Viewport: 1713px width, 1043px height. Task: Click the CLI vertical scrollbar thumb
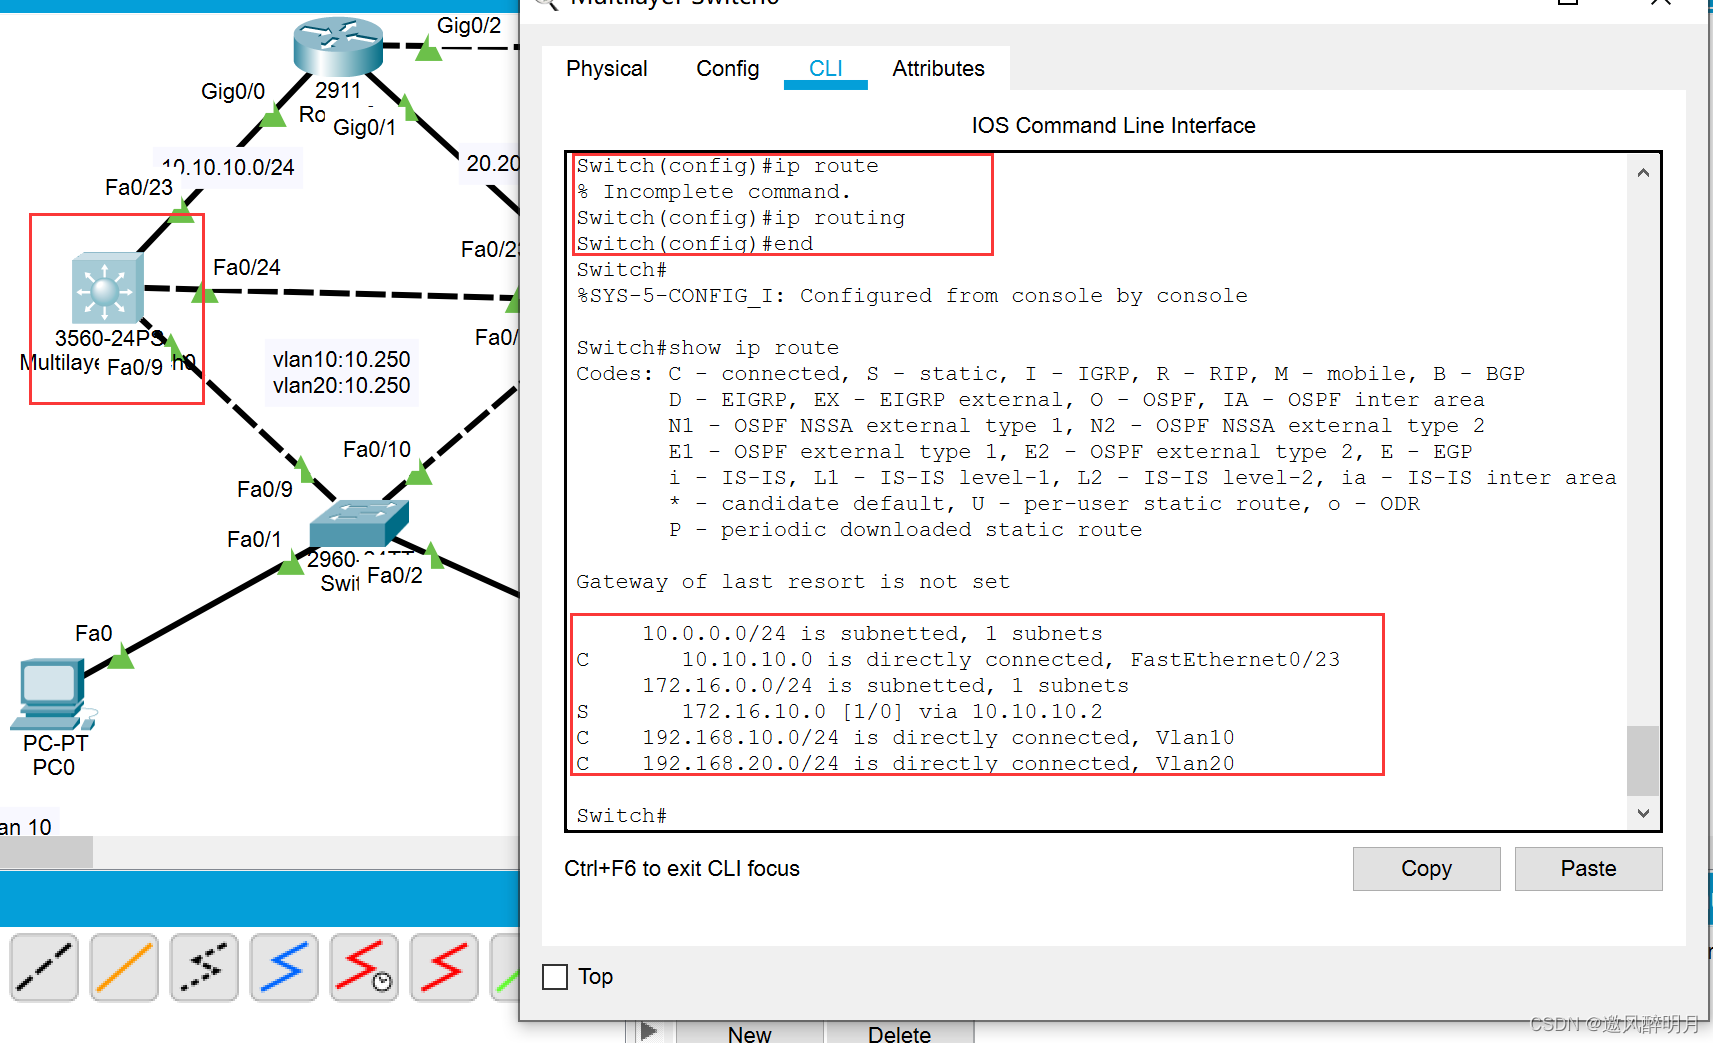click(x=1643, y=760)
